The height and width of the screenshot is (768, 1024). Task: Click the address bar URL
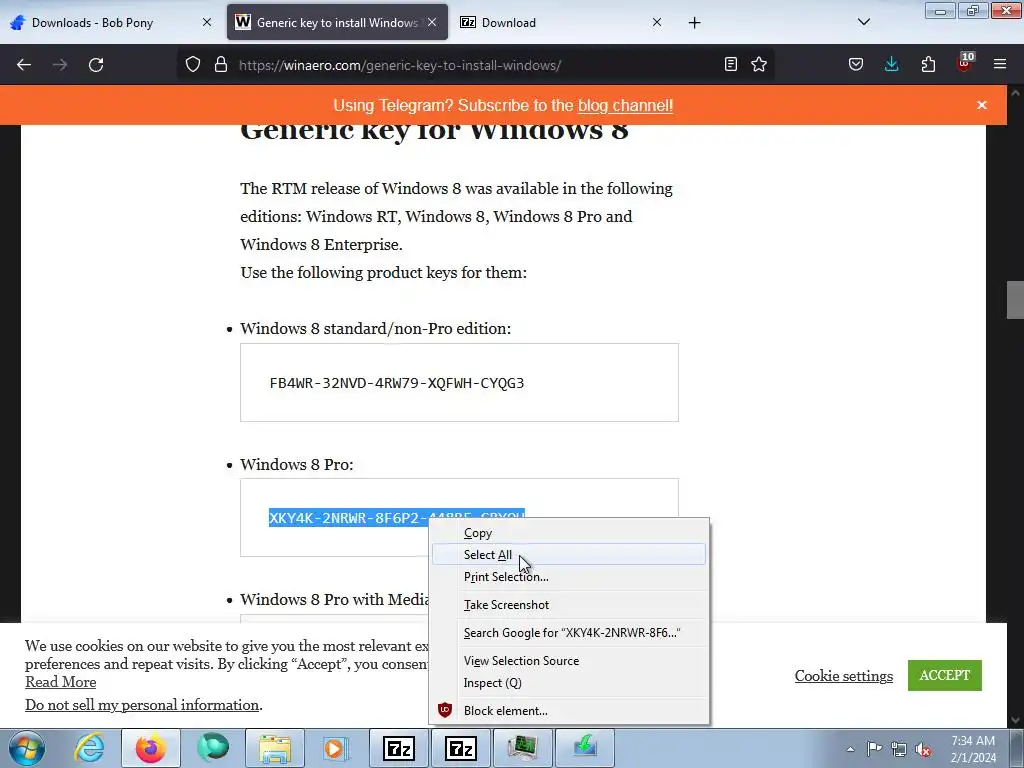(x=400, y=65)
